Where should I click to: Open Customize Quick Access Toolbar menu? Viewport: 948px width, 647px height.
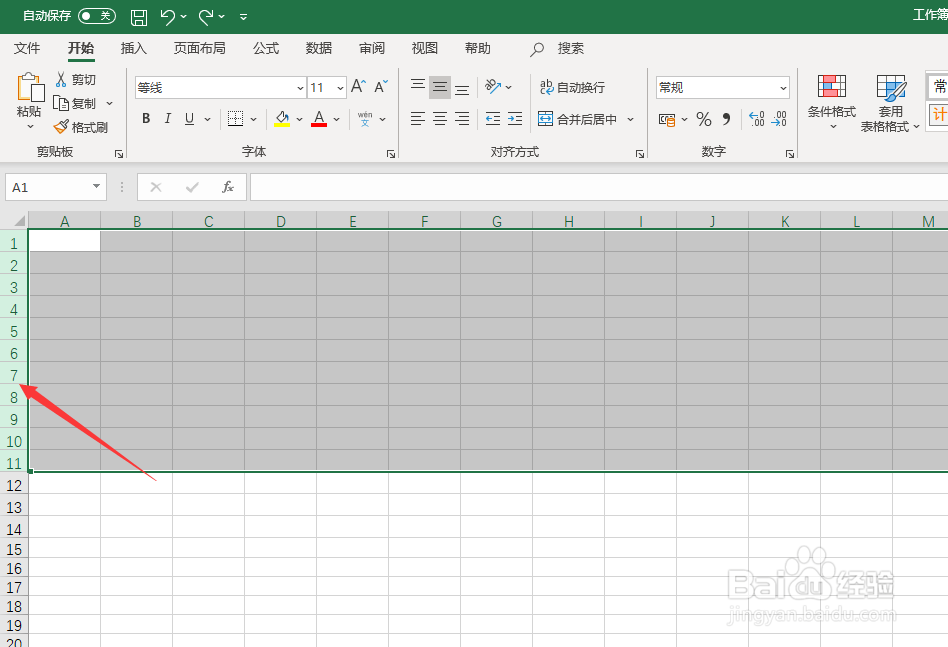tap(244, 17)
